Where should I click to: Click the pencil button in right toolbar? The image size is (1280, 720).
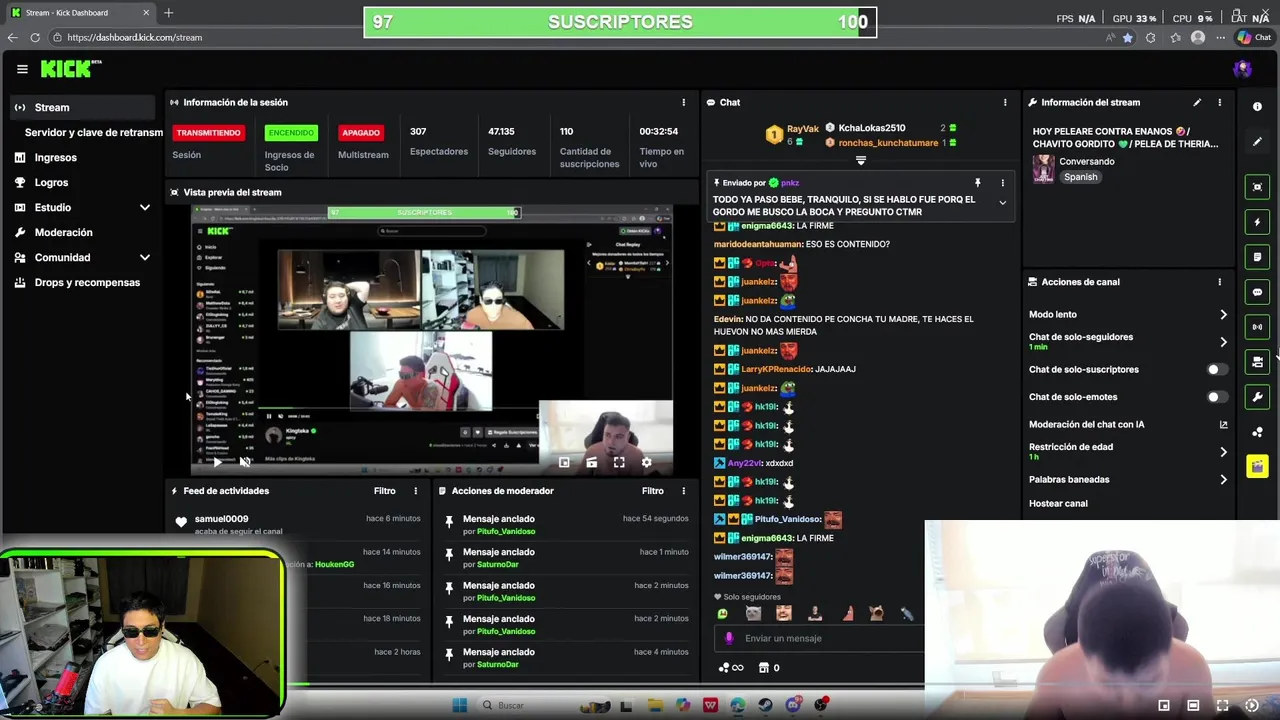click(x=1257, y=142)
